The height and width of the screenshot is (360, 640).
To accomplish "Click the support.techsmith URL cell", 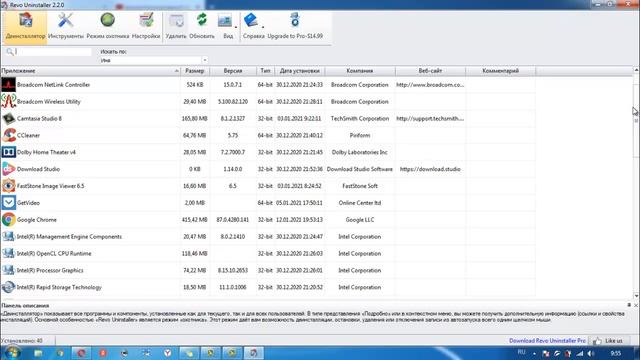I will coord(430,118).
